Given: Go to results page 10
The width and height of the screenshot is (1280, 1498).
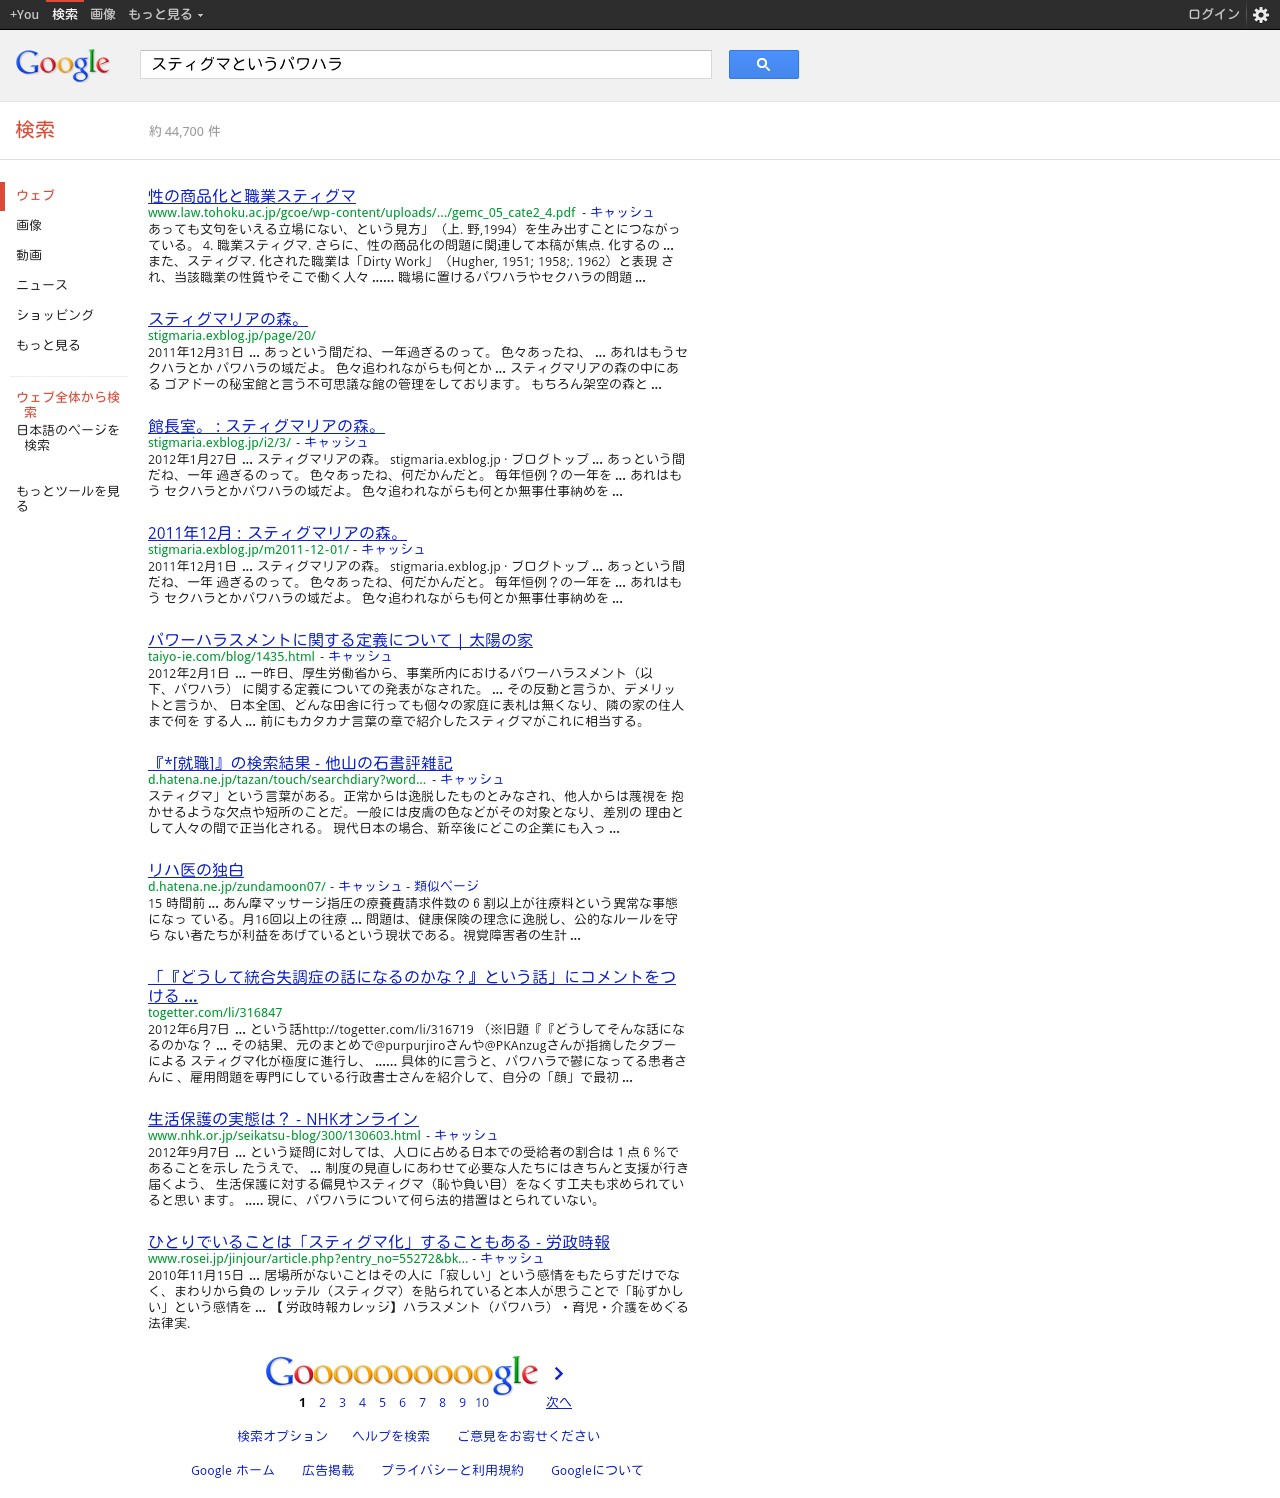Looking at the screenshot, I should (482, 1402).
